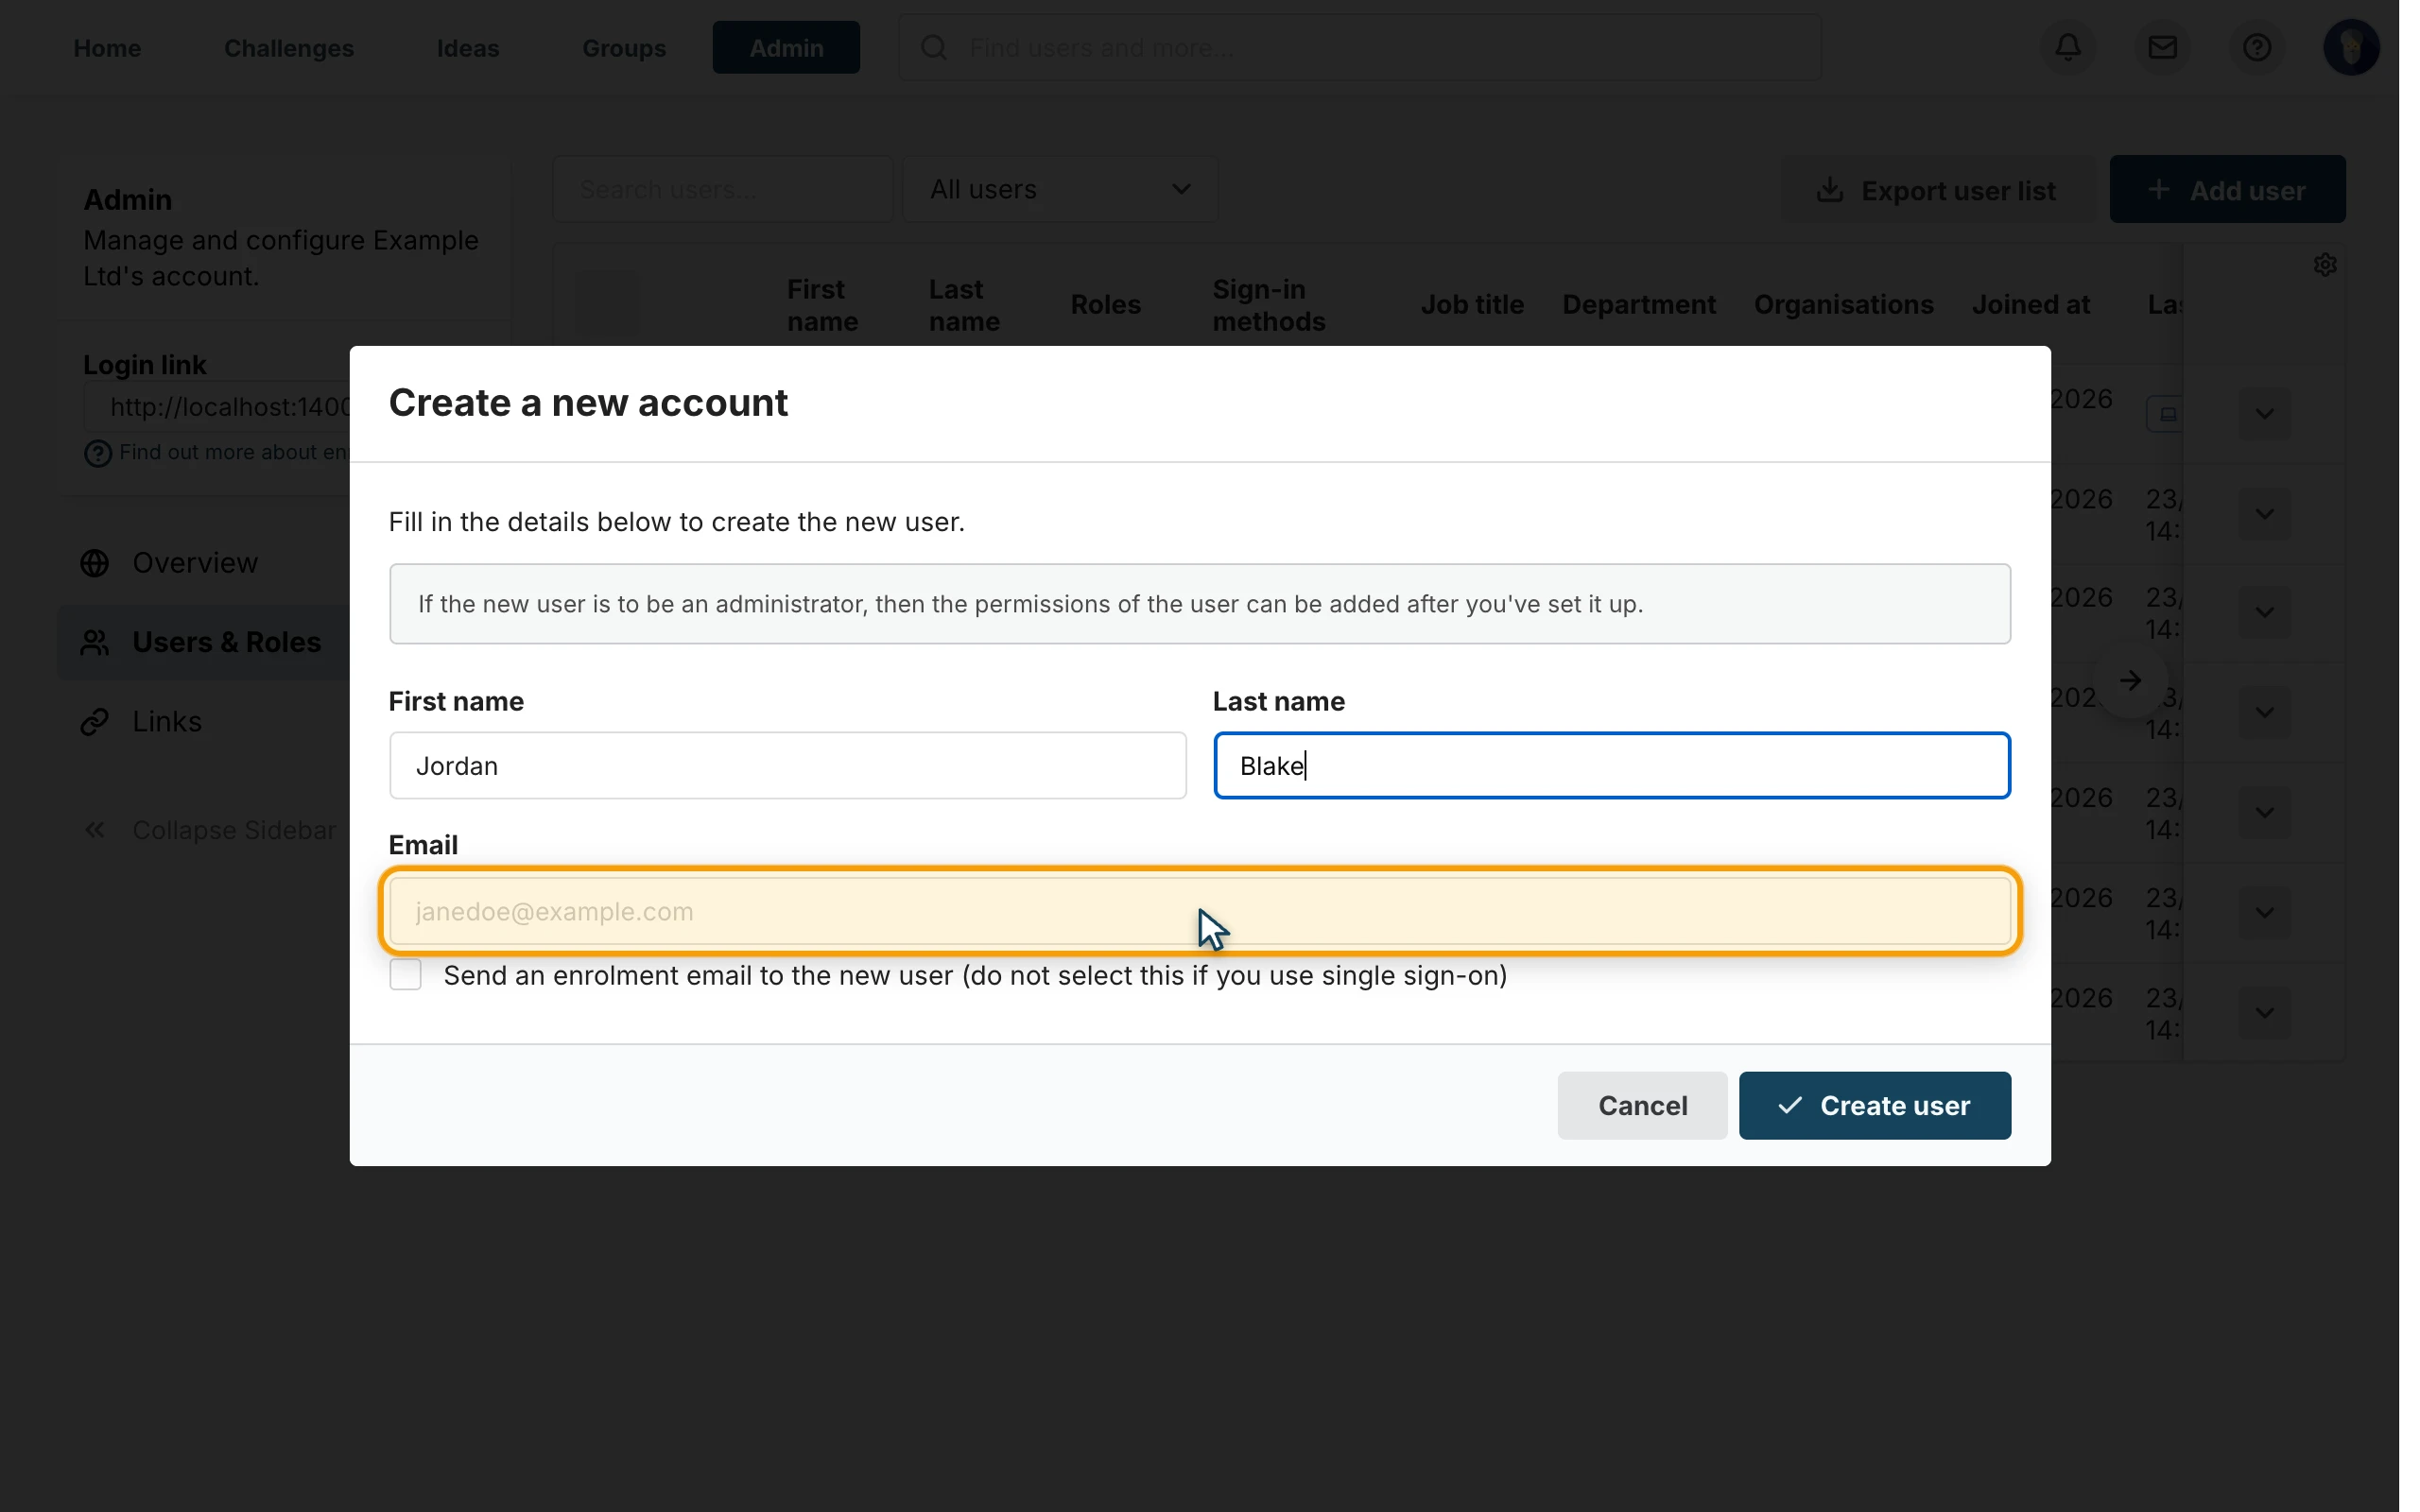Click the Sign-in methods column header
The image size is (2420, 1512).
click(x=1268, y=305)
